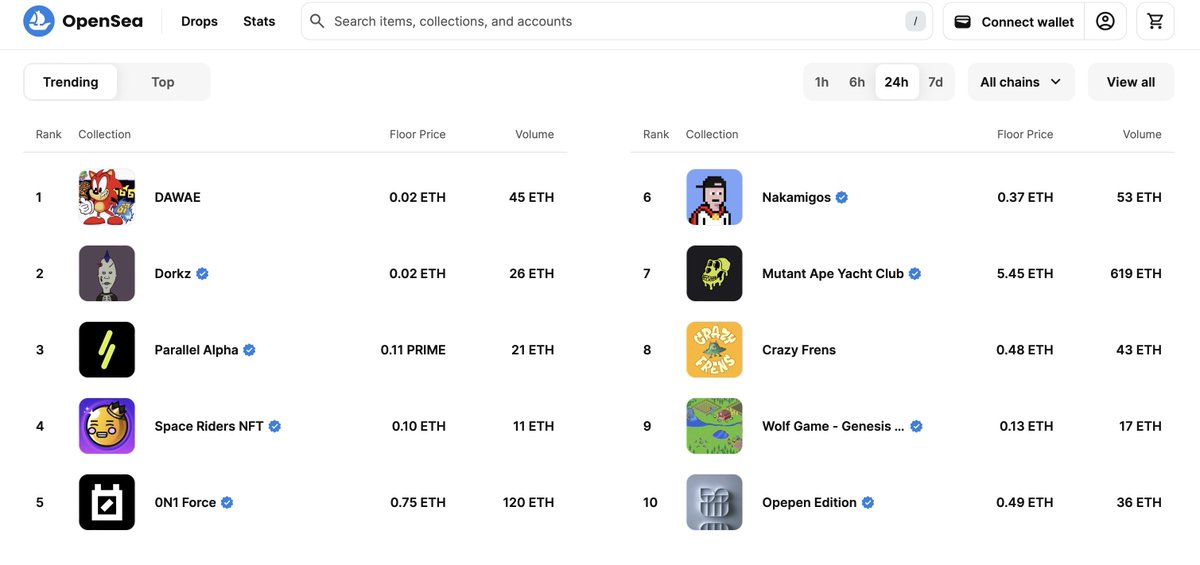Click the 0.10 ETH floor price
This screenshot has width=1200, height=565.
pos(419,426)
